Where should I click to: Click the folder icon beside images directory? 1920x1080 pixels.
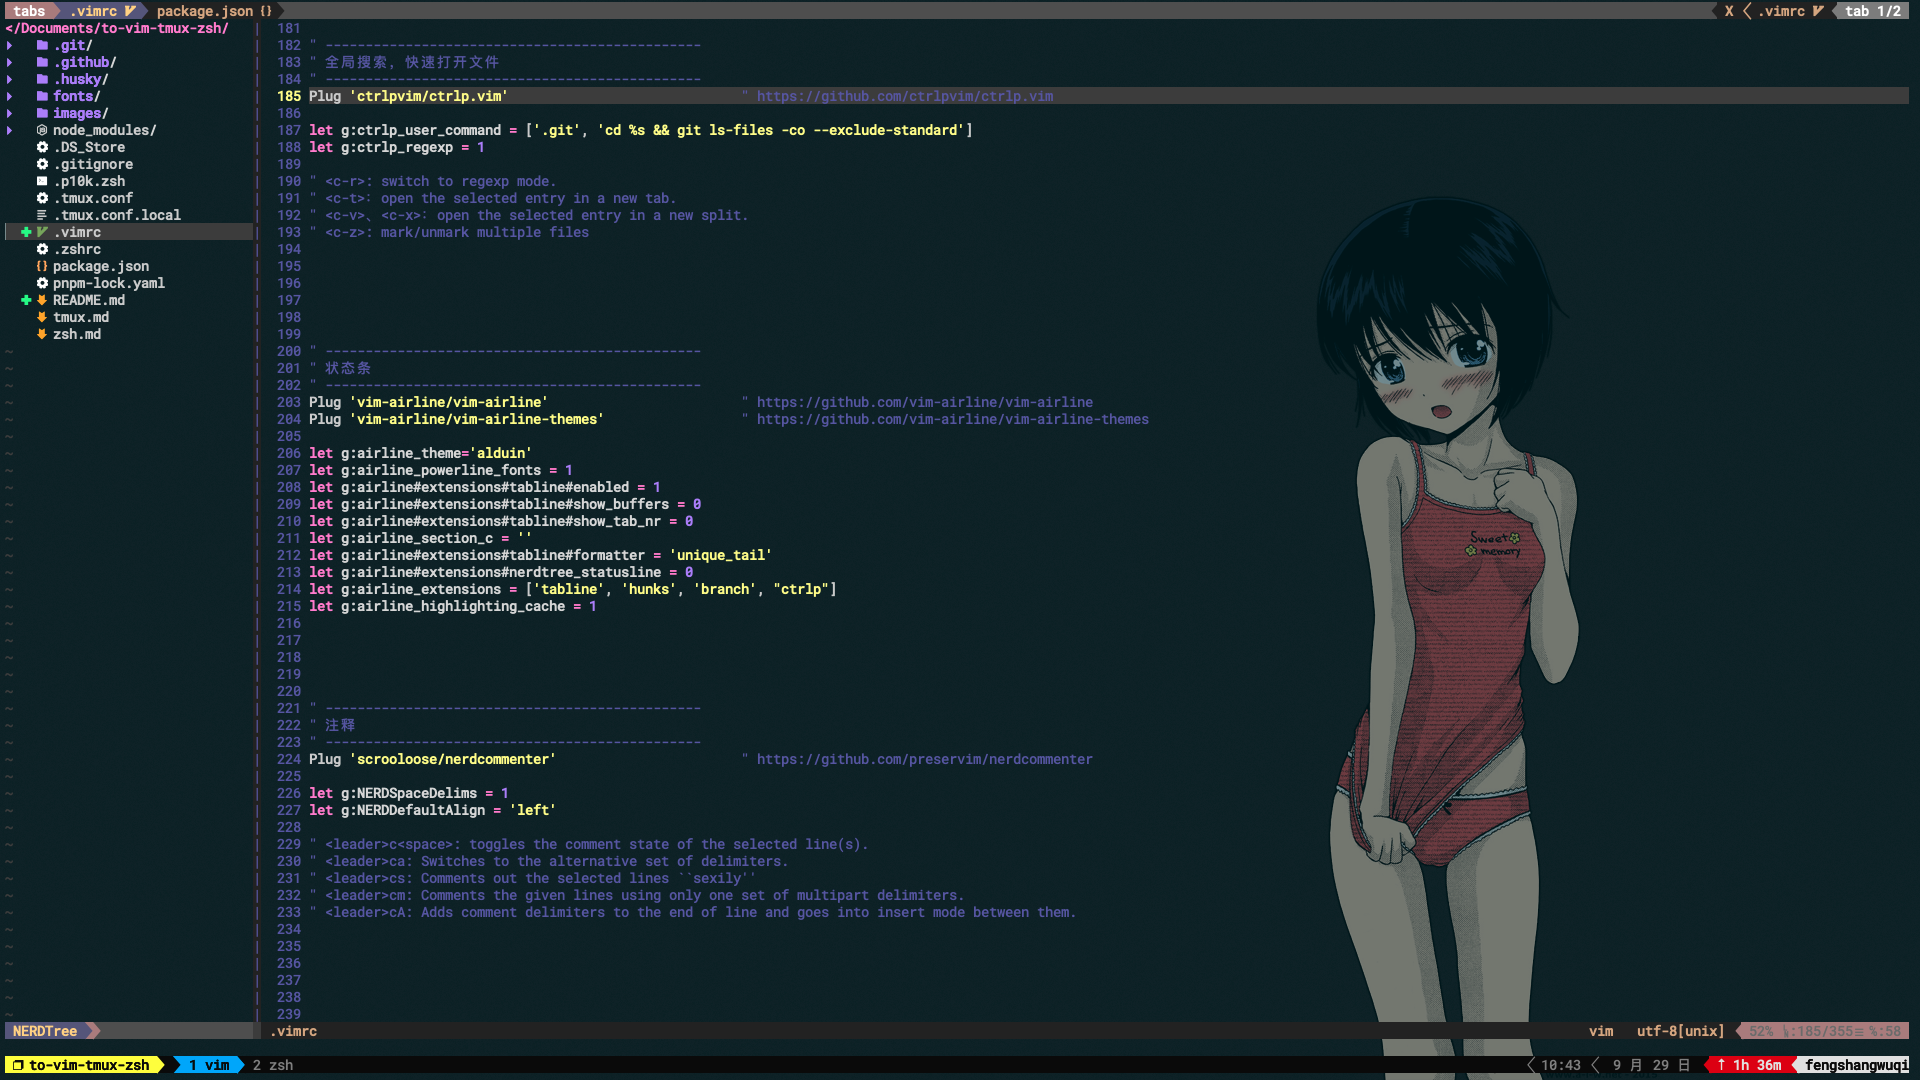[x=42, y=113]
